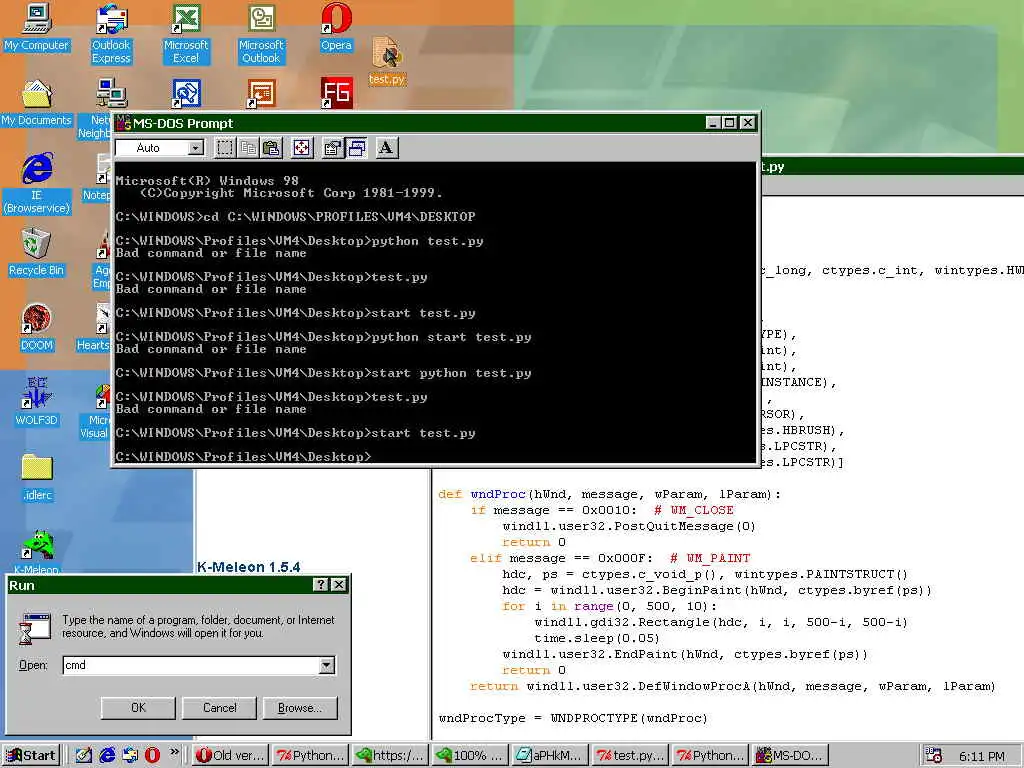This screenshot has width=1024, height=768.
Task: Switch to the test.py... taskbar button
Action: coord(631,756)
